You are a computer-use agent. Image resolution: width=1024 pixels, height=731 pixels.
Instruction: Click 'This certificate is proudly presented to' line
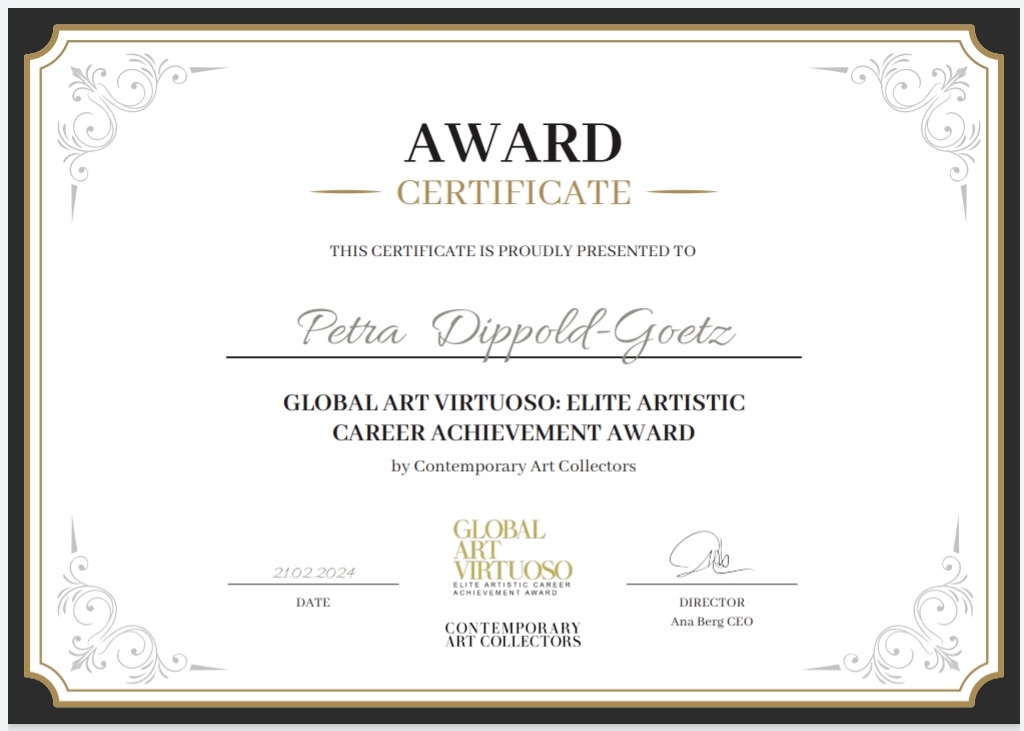(x=512, y=252)
